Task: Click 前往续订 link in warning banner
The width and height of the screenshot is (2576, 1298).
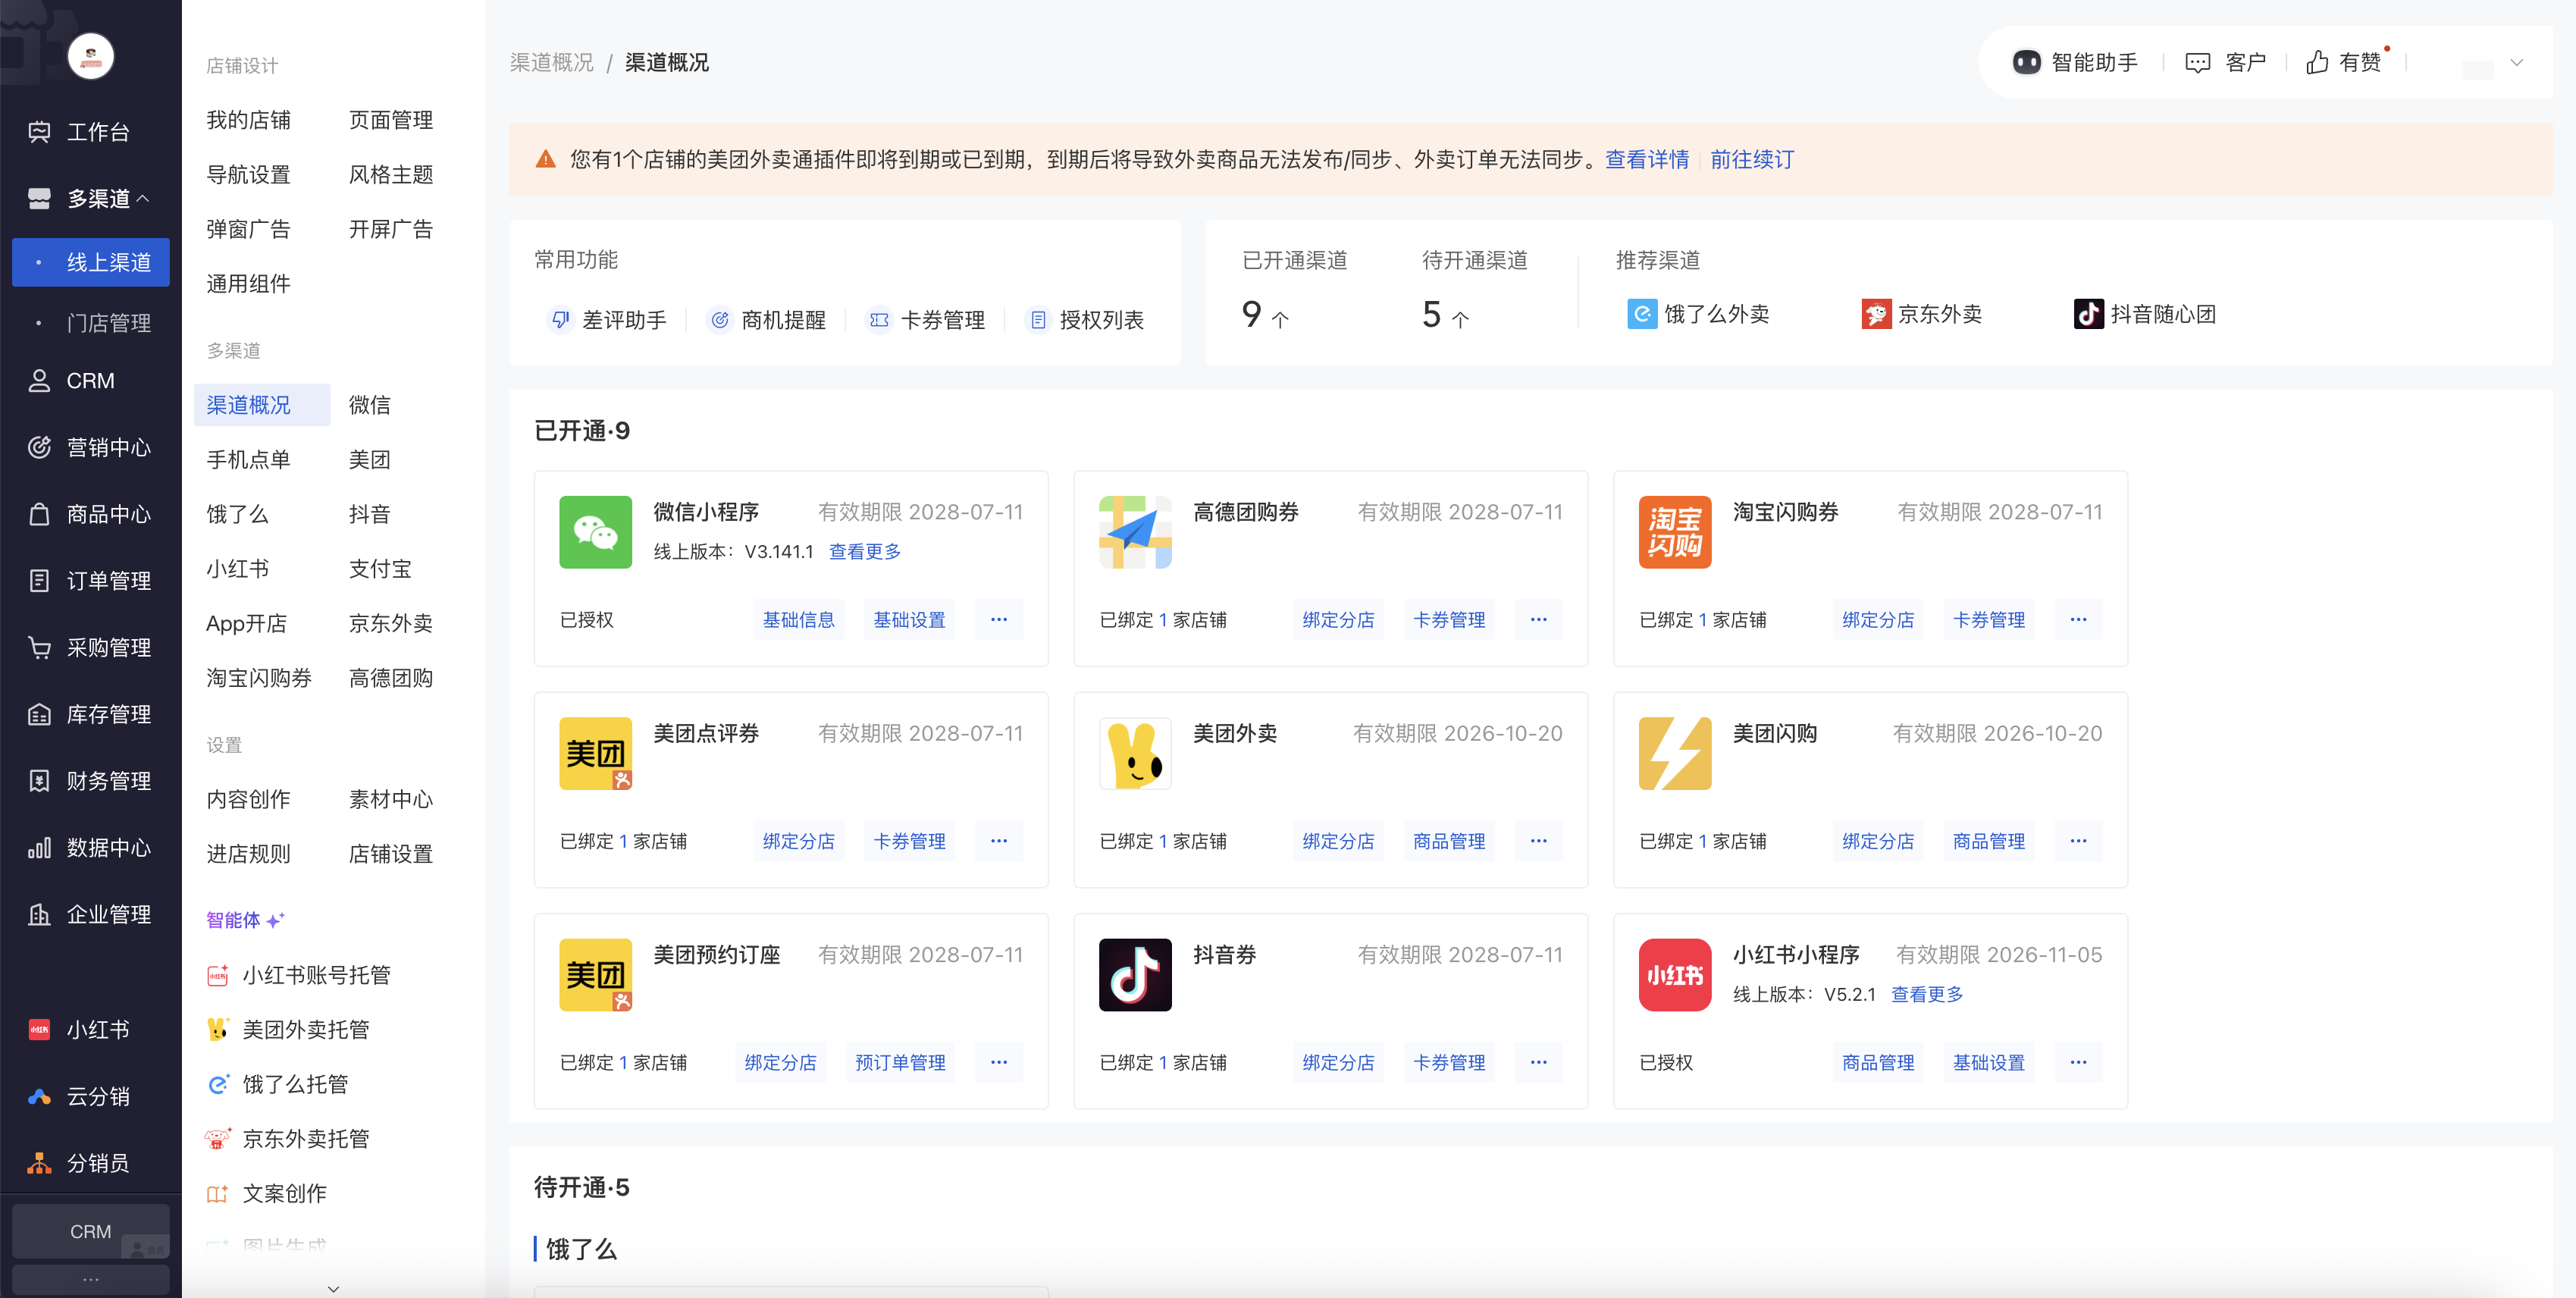Action: [1751, 160]
